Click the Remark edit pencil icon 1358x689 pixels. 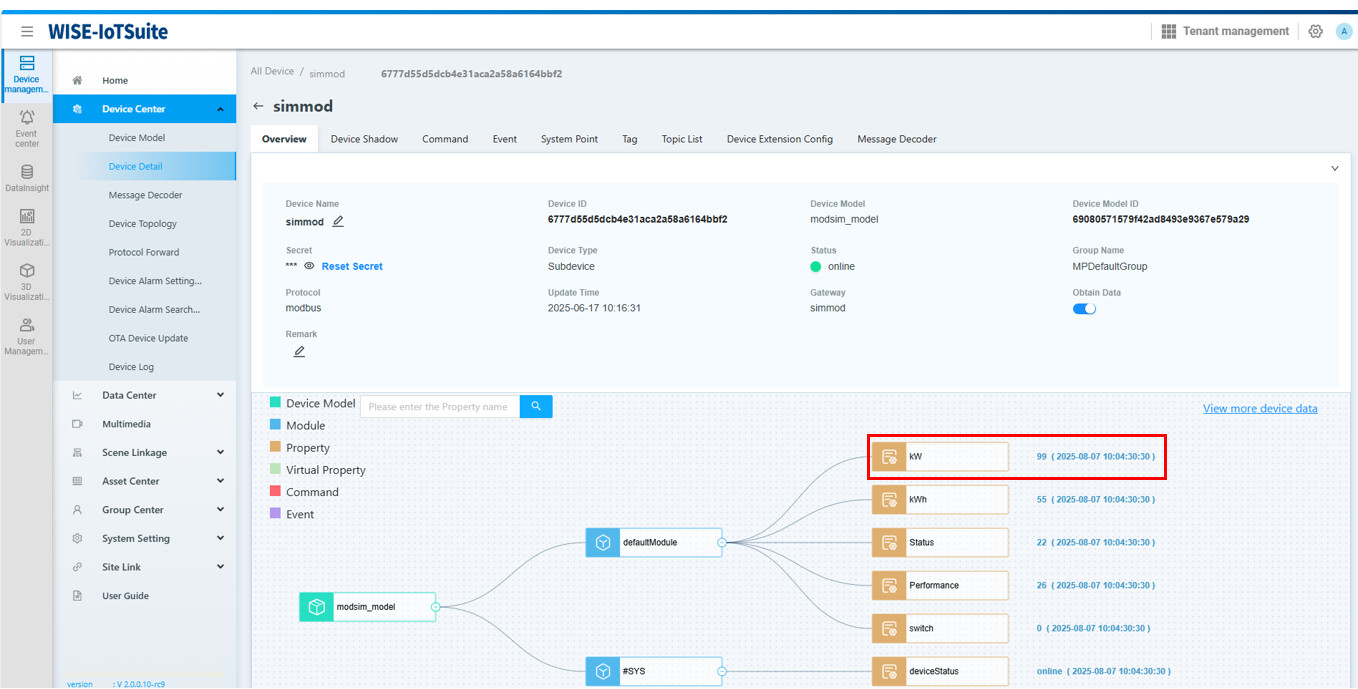coord(299,352)
